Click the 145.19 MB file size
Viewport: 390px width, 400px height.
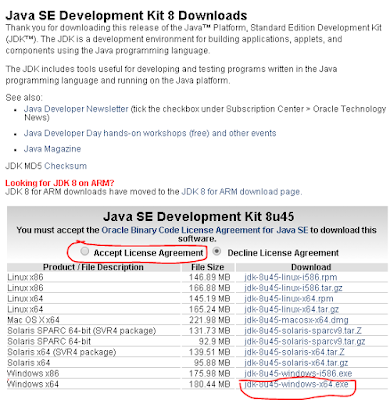click(210, 299)
